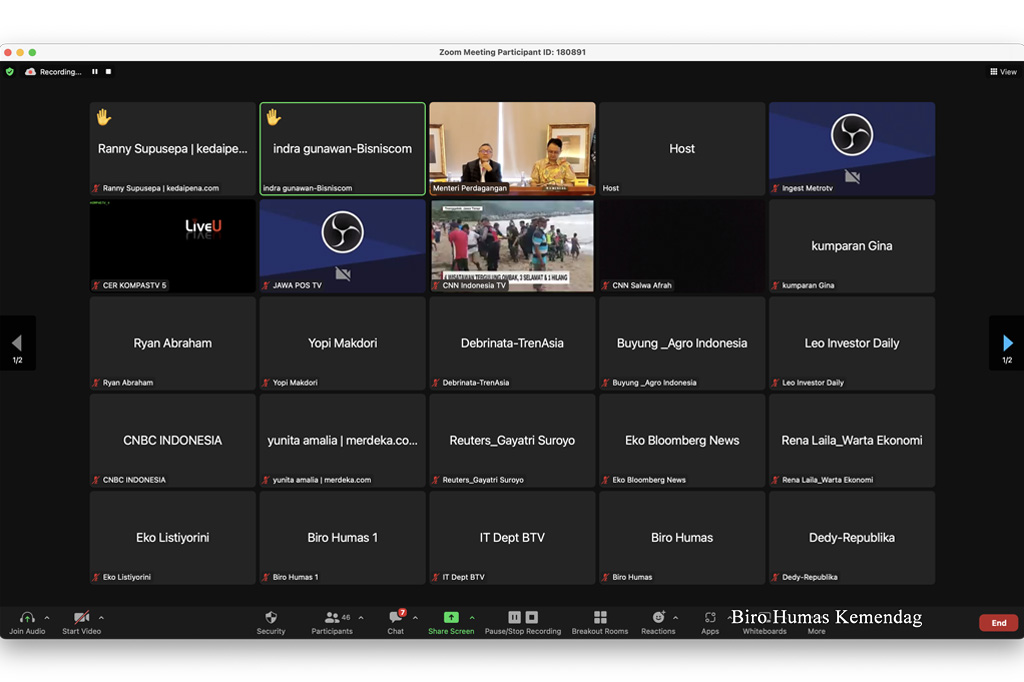Select the Leo Investor Daily tile
Image resolution: width=1024 pixels, height=682 pixels.
(x=852, y=343)
